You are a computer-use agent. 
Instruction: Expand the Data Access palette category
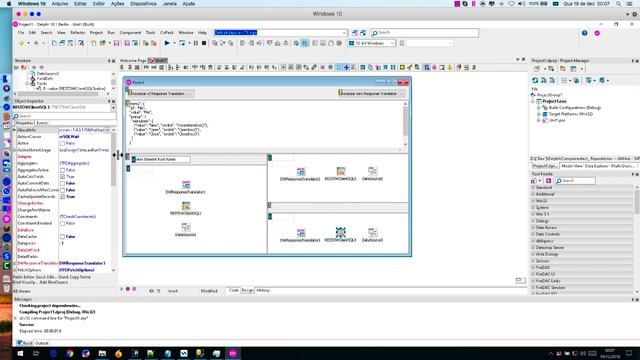coord(533,227)
